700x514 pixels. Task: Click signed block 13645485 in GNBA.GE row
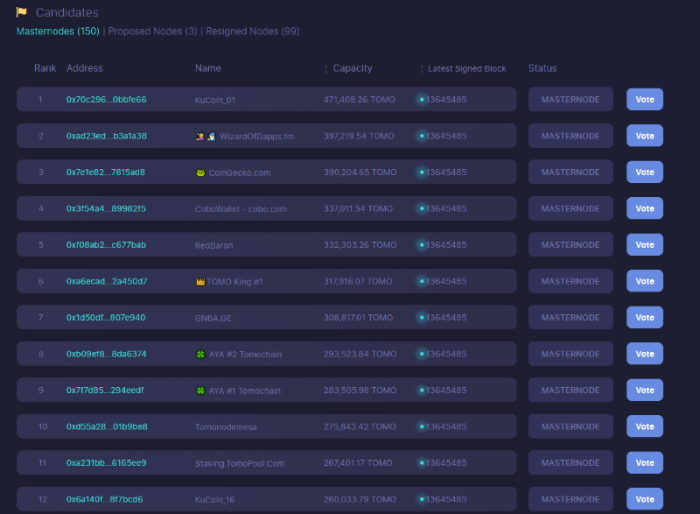446,318
